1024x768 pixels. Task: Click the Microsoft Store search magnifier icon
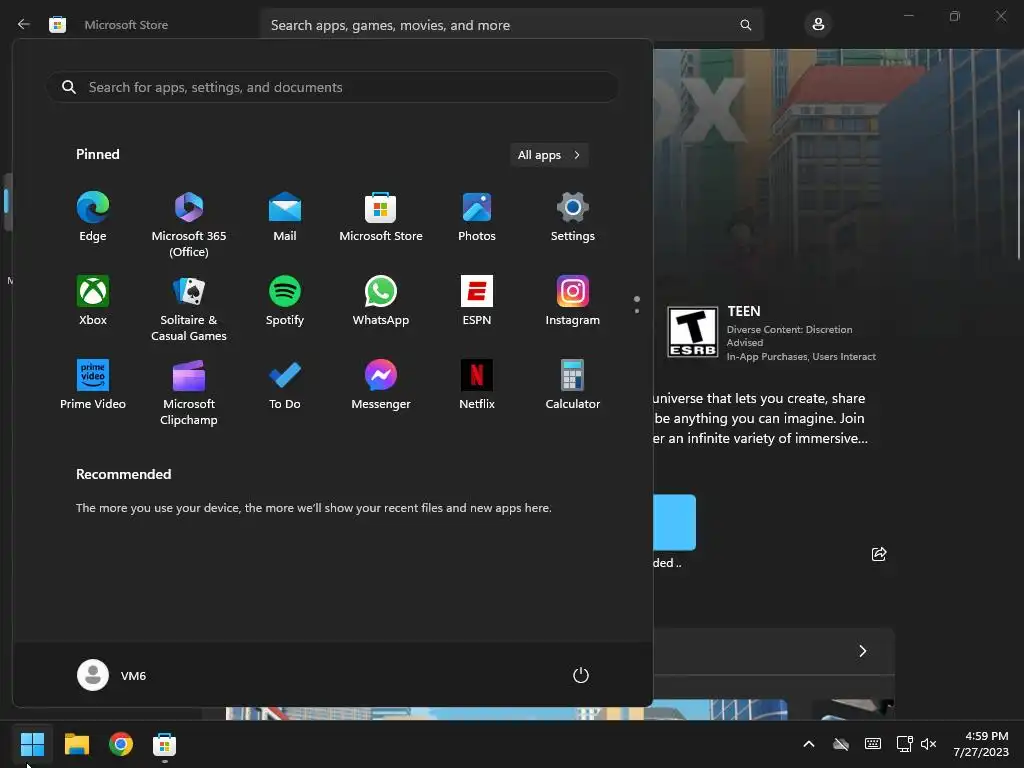click(x=745, y=25)
